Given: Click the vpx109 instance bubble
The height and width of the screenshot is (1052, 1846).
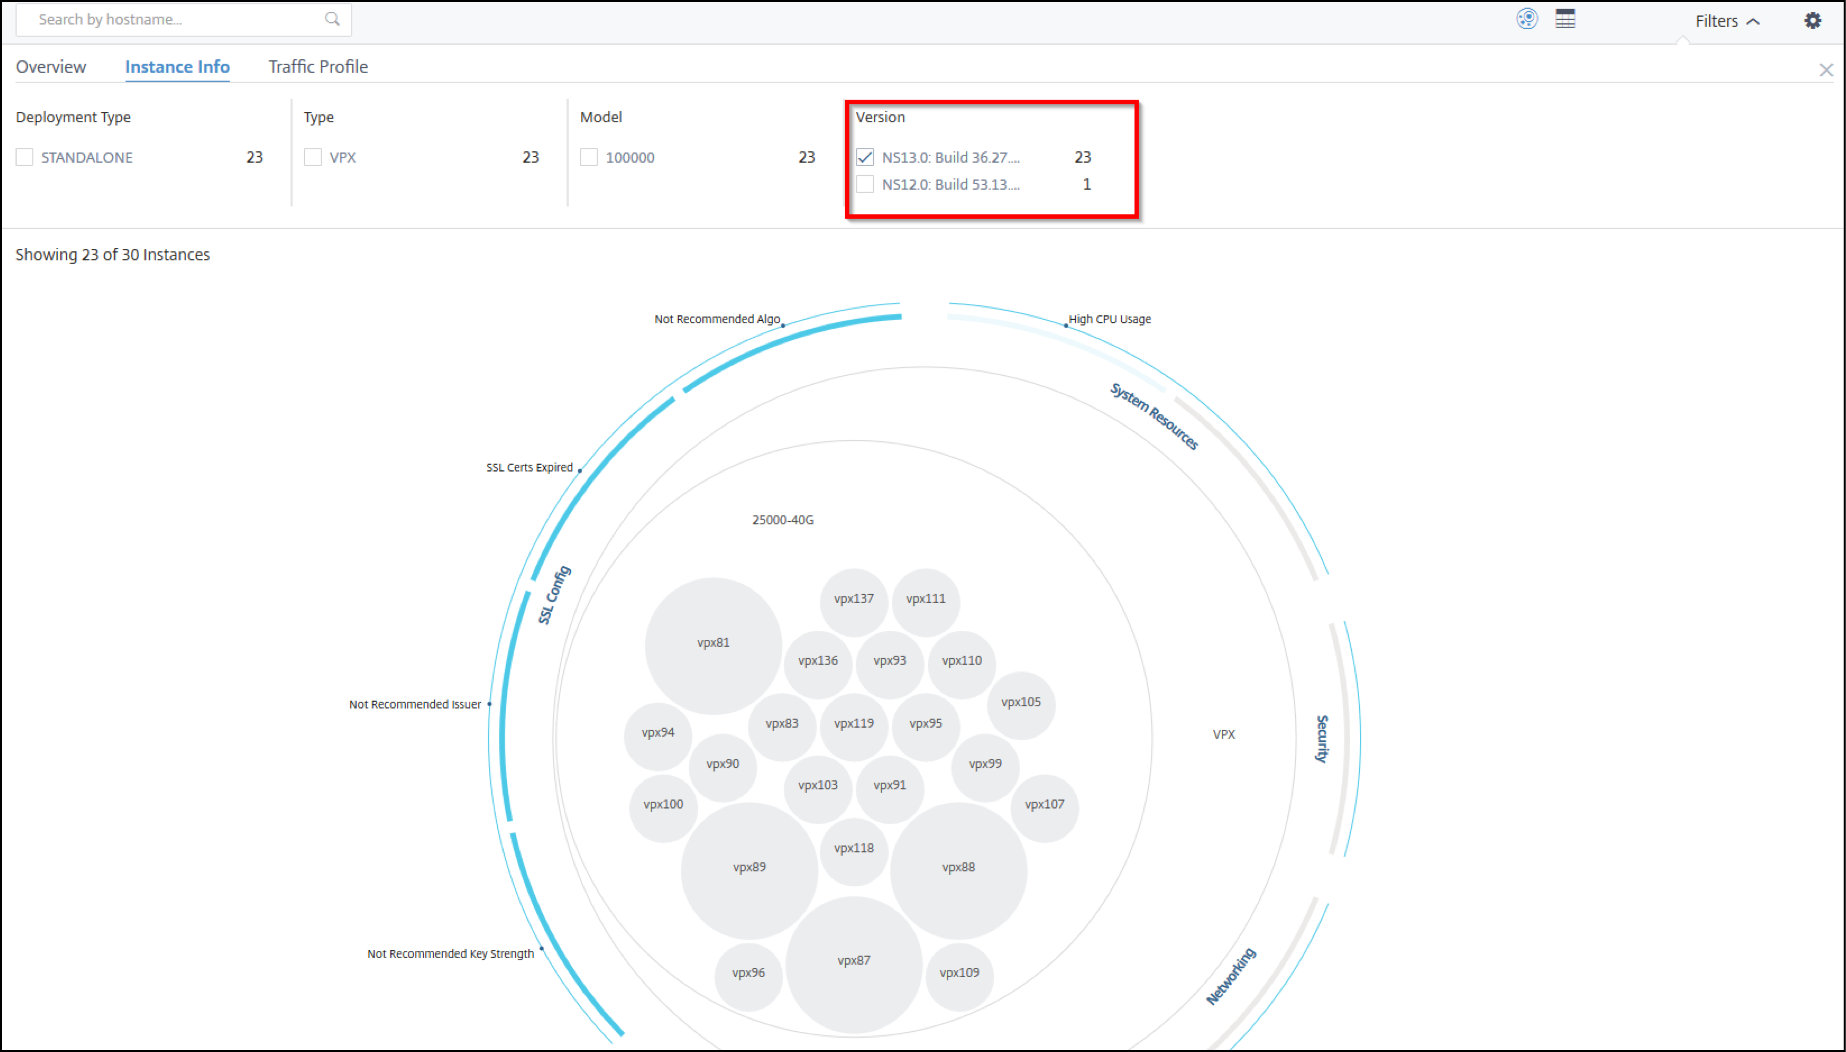Looking at the screenshot, I should click(x=960, y=975).
